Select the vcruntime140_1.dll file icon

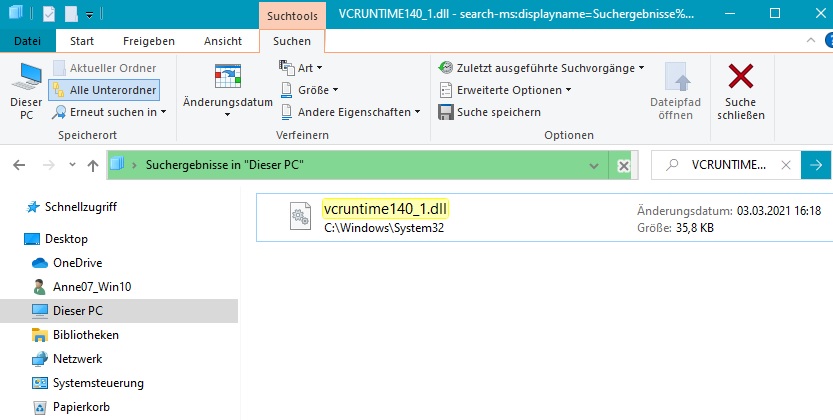click(x=296, y=216)
